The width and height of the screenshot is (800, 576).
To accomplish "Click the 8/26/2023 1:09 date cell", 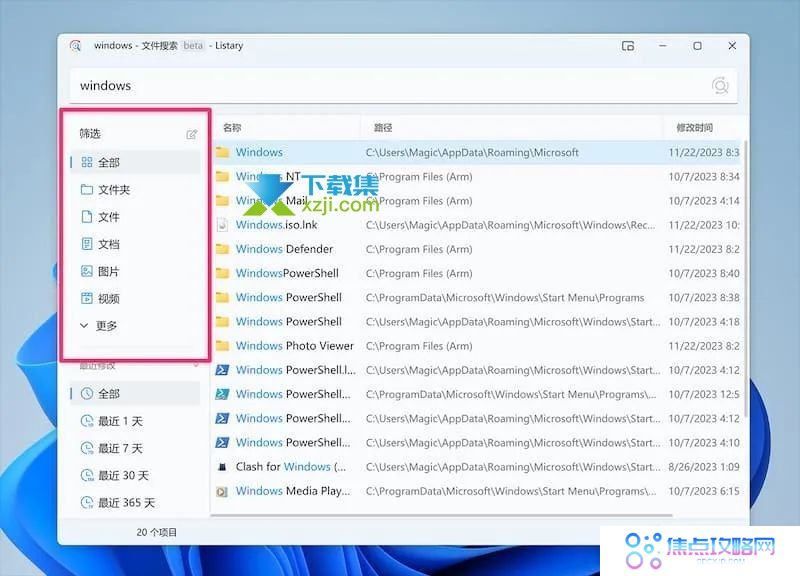I will point(704,467).
